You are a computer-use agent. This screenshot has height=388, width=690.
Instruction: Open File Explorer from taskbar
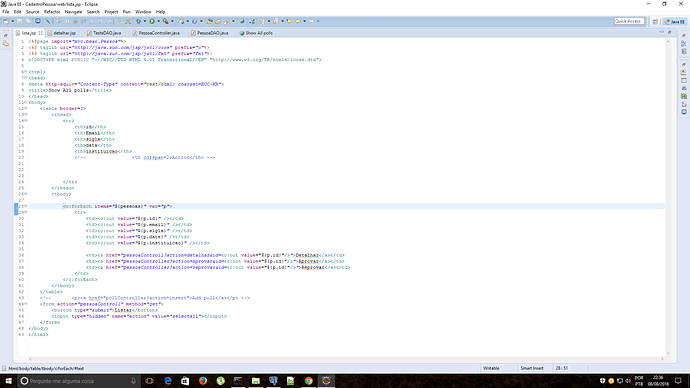point(256,381)
